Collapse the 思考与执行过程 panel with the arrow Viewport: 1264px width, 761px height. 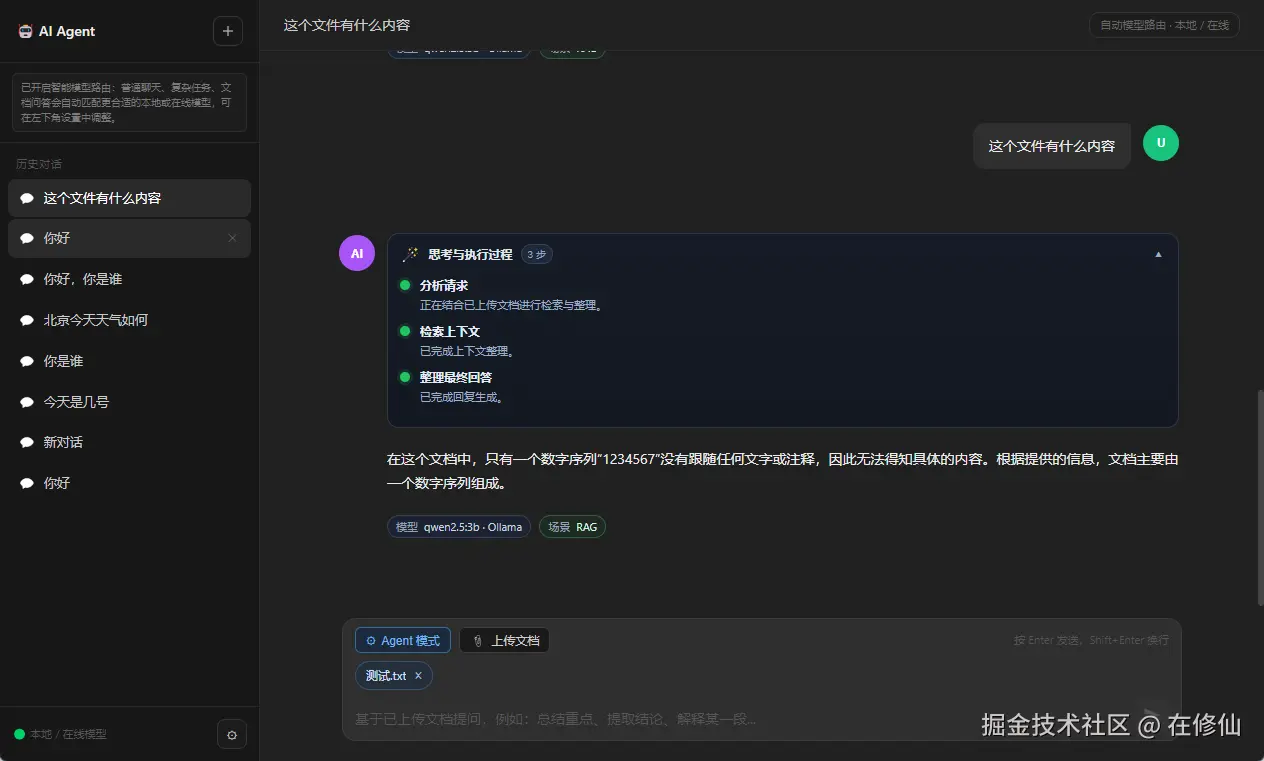tap(1159, 254)
